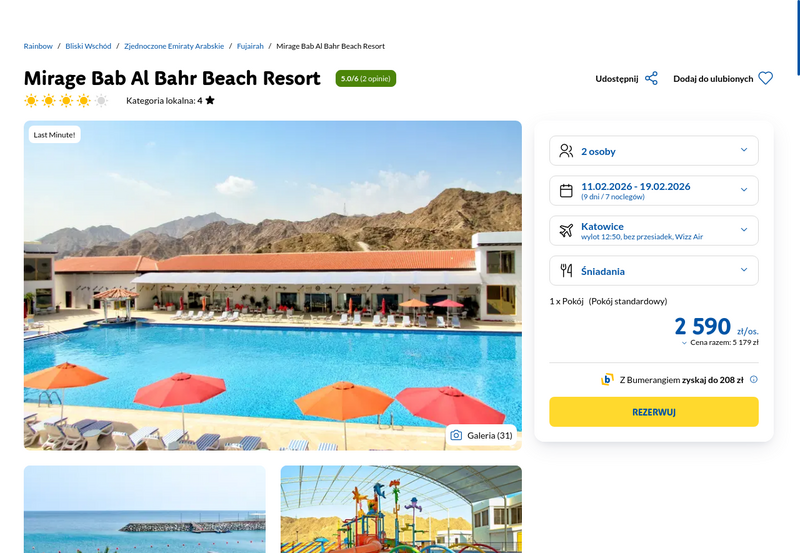Click the green 5.0/6 reviews badge
Viewport: 800px width, 553px height.
click(x=365, y=79)
